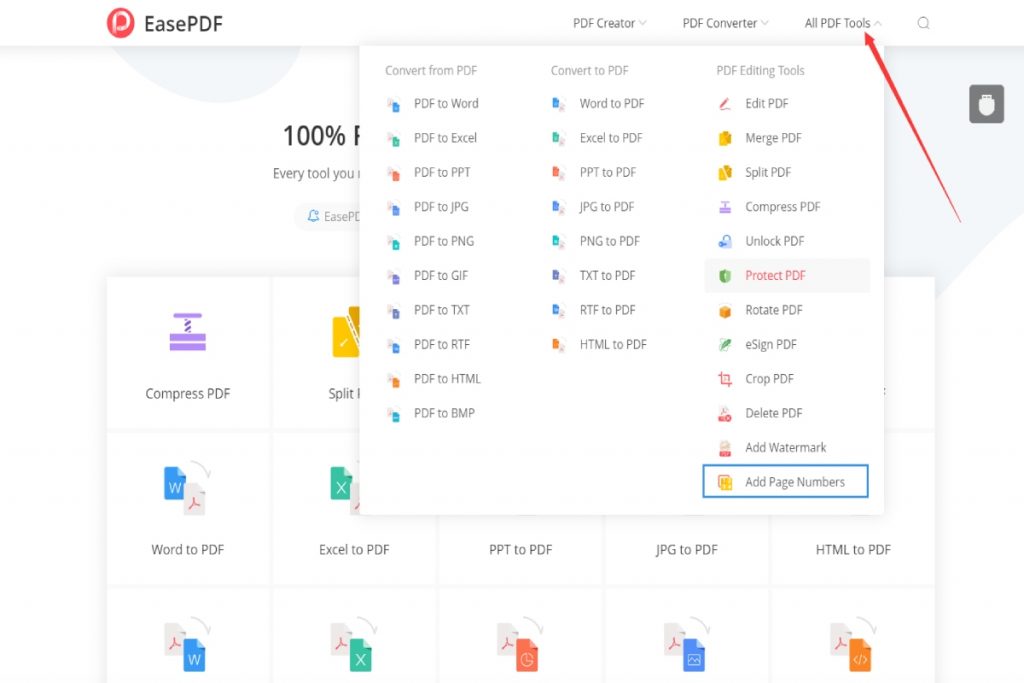This screenshot has width=1024, height=683.
Task: Click the PDF to Excel card icon in bottom row
Action: click(353, 645)
